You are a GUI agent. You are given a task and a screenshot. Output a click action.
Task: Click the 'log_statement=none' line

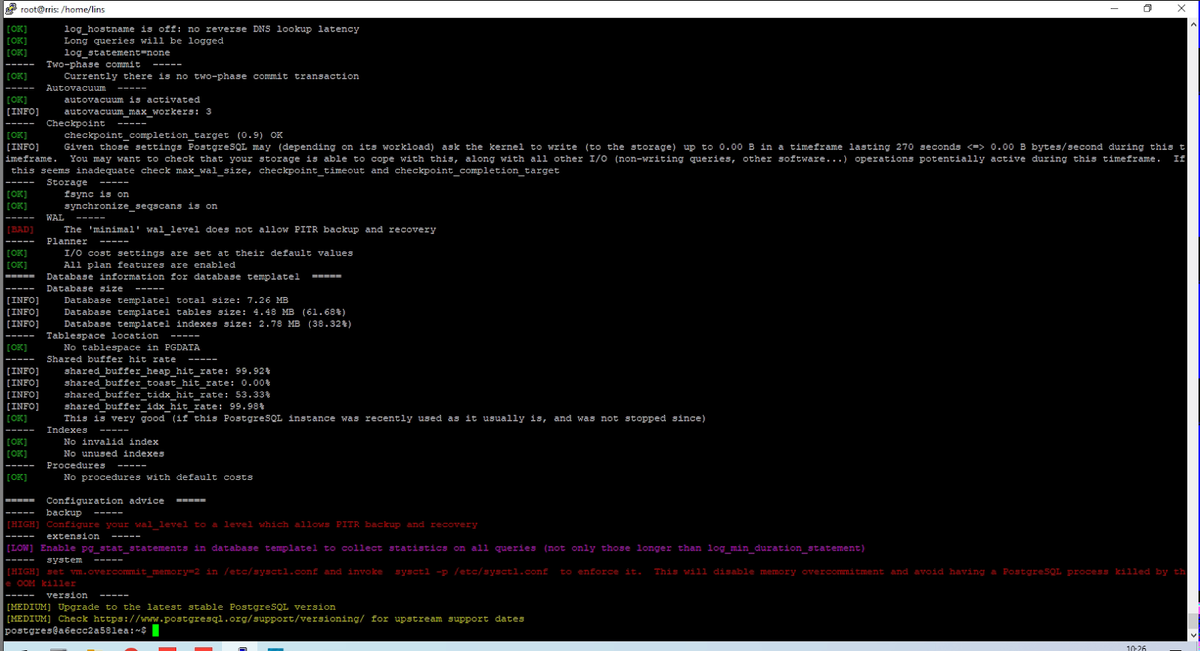(117, 53)
